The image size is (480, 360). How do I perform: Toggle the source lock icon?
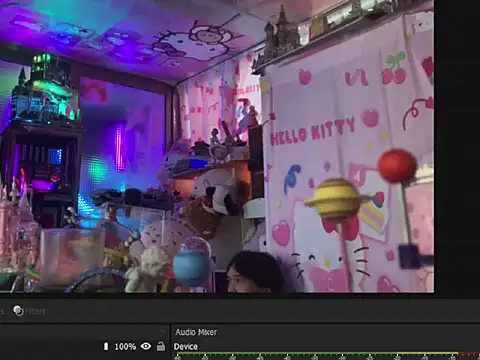point(161,346)
